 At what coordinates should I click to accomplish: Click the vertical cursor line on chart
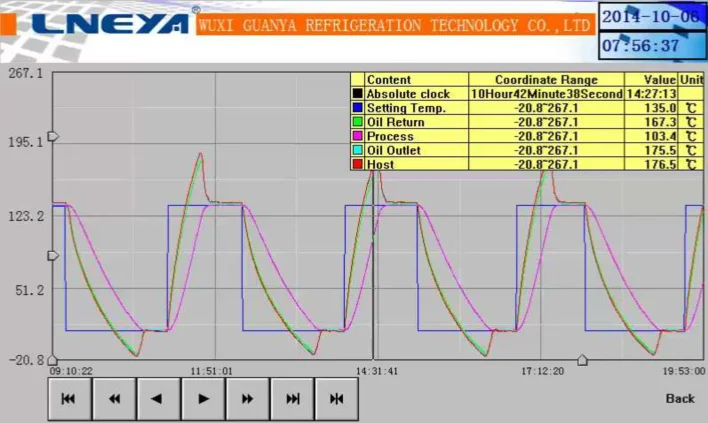pos(373,264)
